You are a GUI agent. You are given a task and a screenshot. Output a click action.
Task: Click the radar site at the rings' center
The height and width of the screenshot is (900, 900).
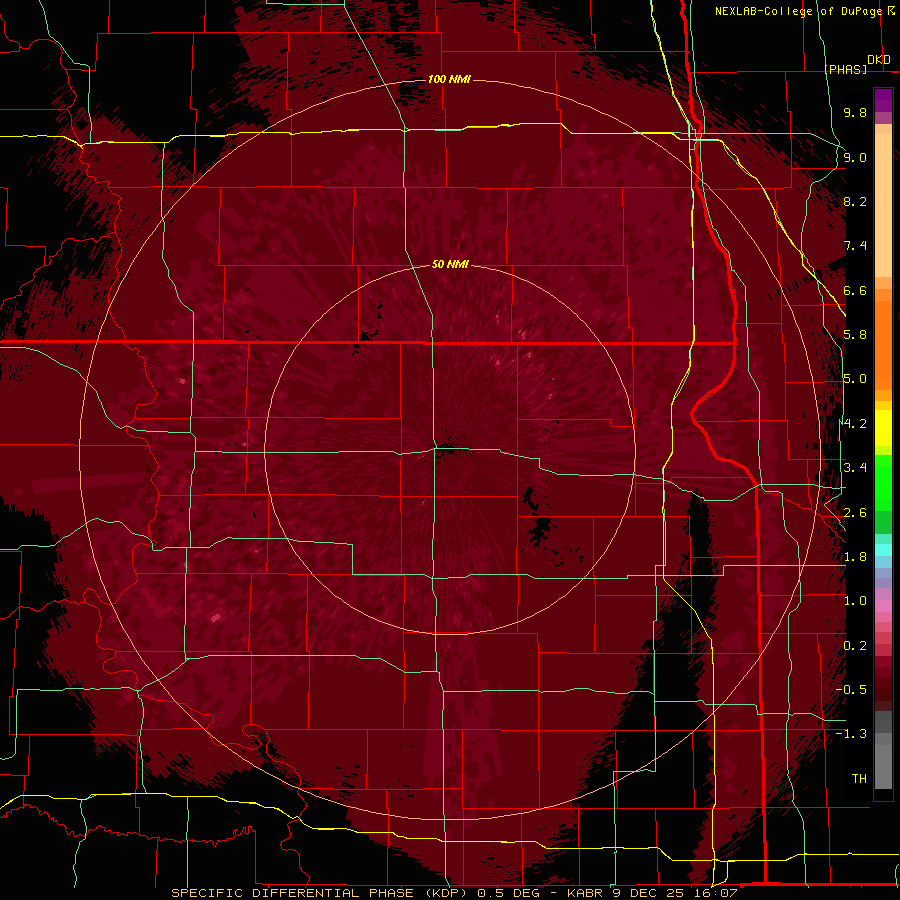[449, 450]
